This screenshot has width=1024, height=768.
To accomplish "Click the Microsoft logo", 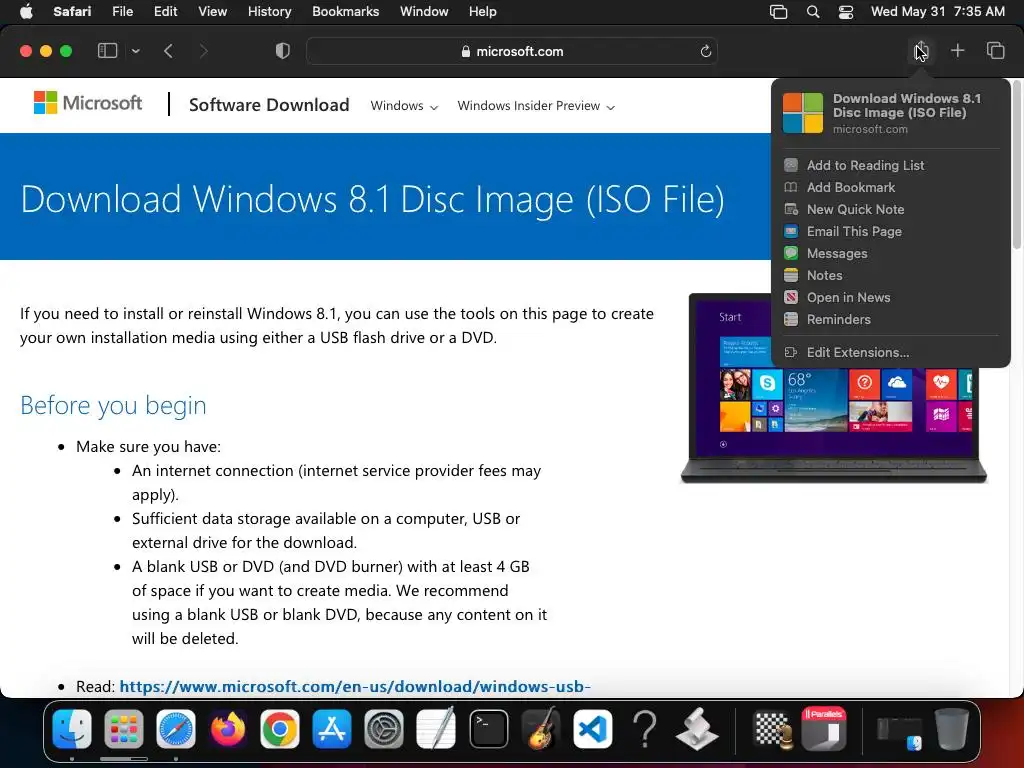I will click(88, 103).
